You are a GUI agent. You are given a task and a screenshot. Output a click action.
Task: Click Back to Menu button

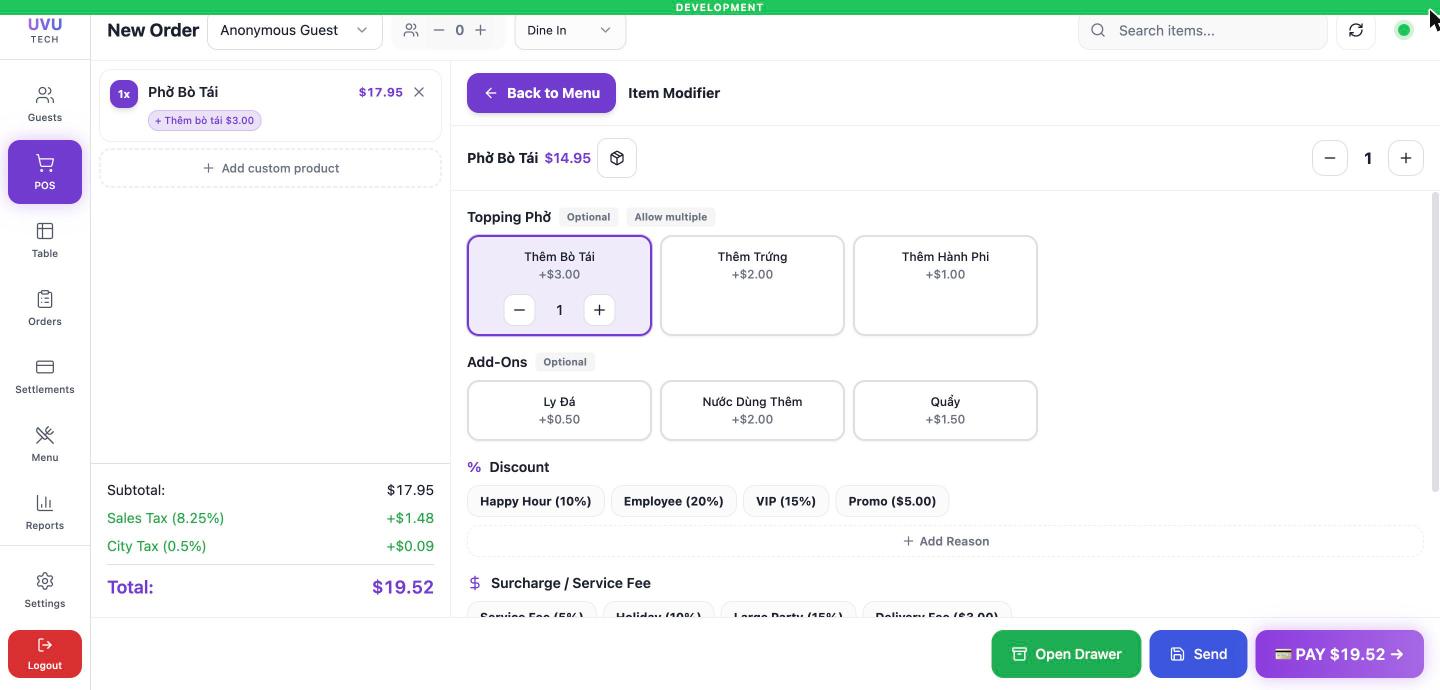[541, 93]
